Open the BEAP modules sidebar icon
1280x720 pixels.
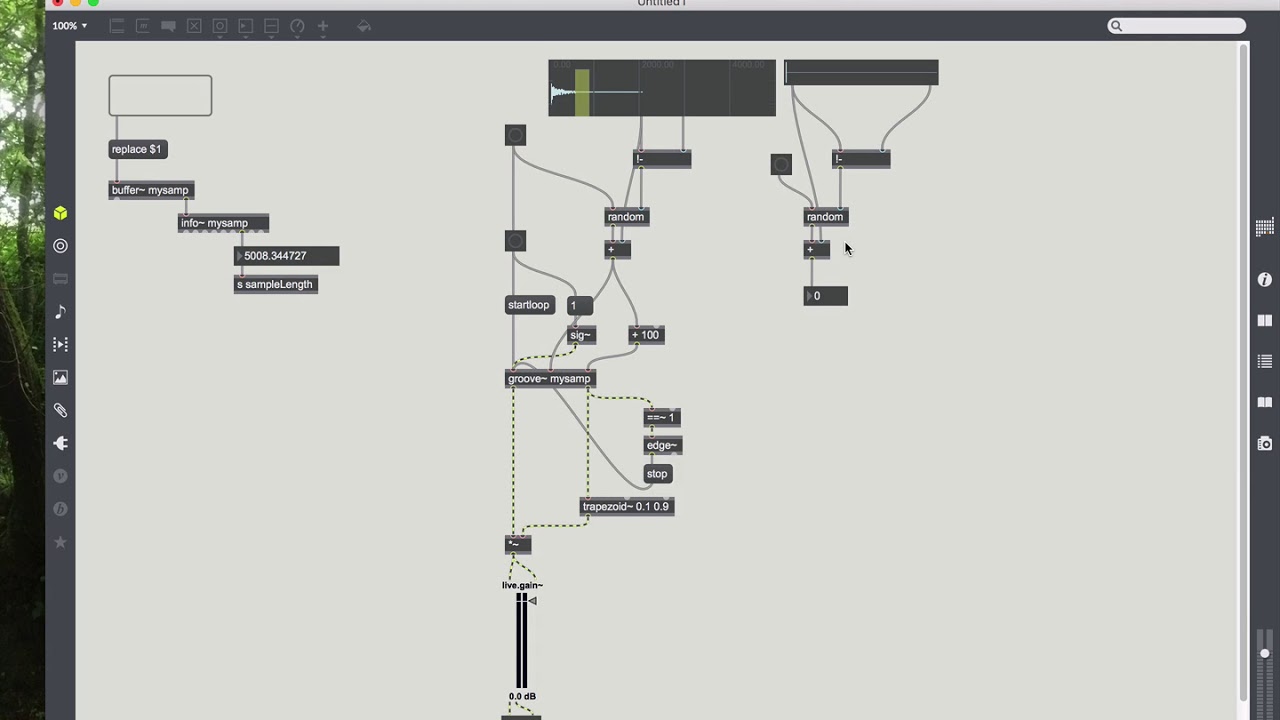[x=60, y=509]
